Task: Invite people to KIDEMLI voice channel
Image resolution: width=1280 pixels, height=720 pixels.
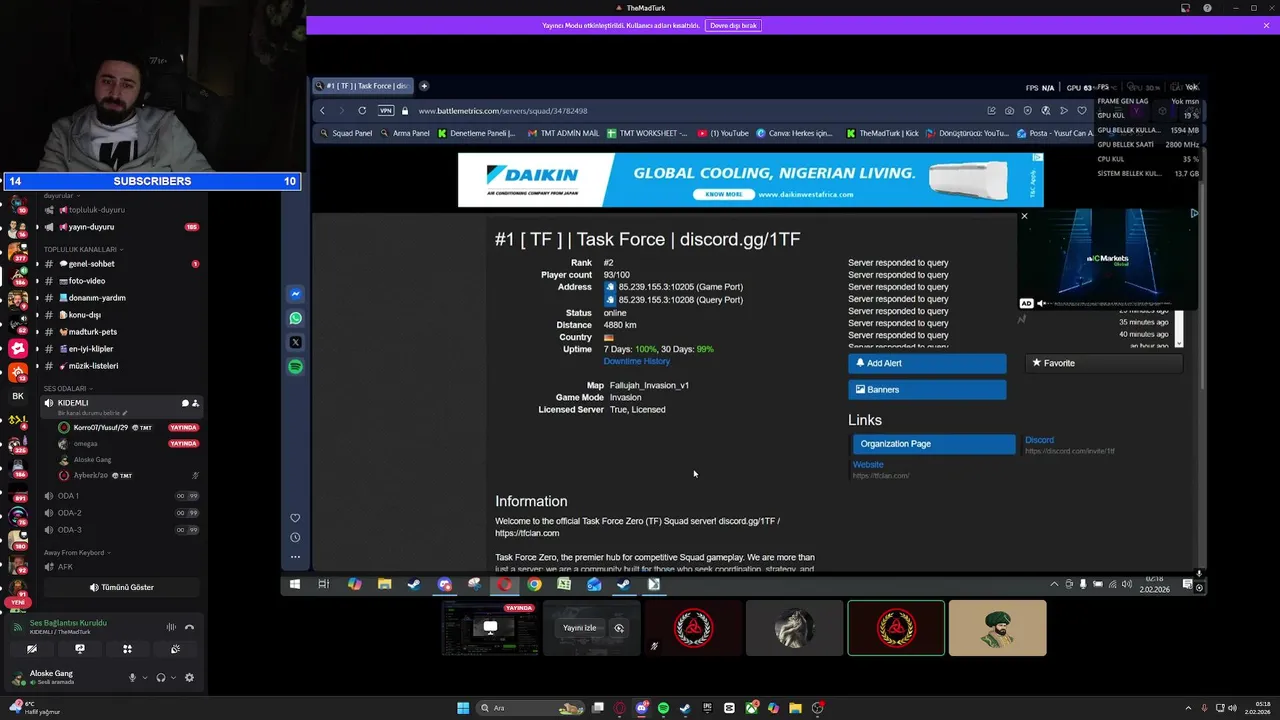Action: click(x=195, y=404)
